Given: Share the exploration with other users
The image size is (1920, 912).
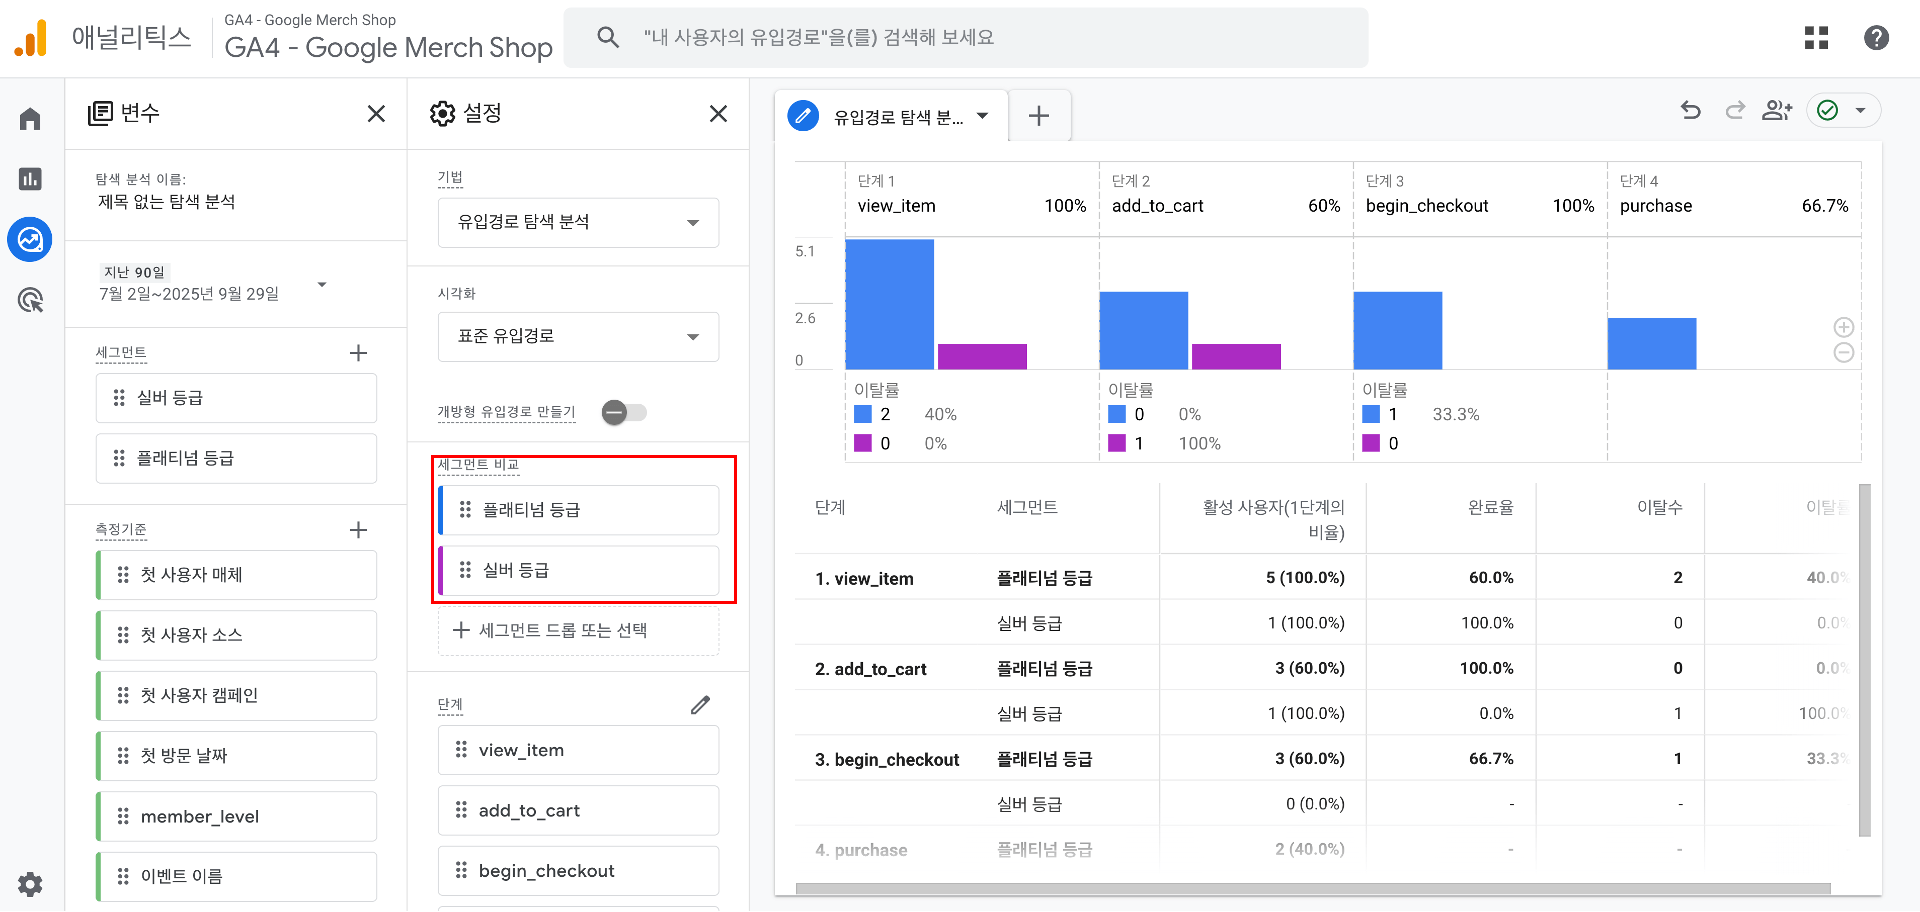Looking at the screenshot, I should pyautogui.click(x=1778, y=111).
